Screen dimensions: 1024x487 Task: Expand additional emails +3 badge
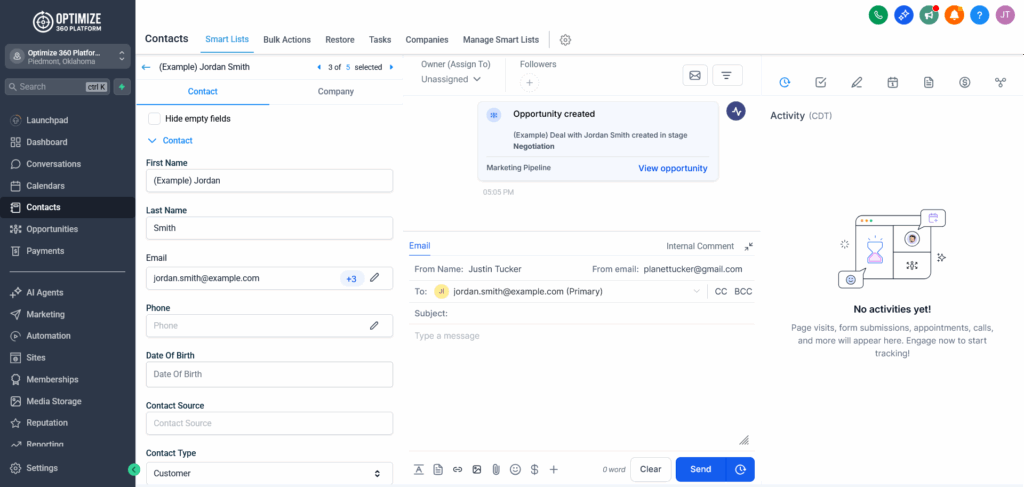(x=351, y=279)
